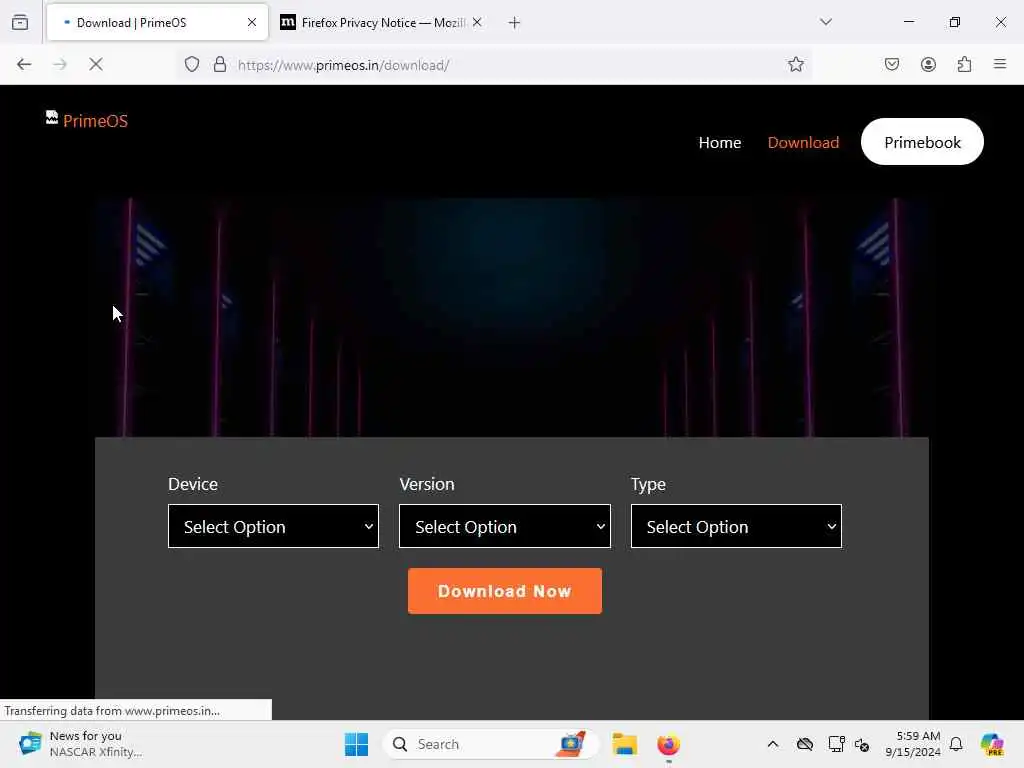
Task: Bookmark this page with star icon
Action: tap(795, 64)
